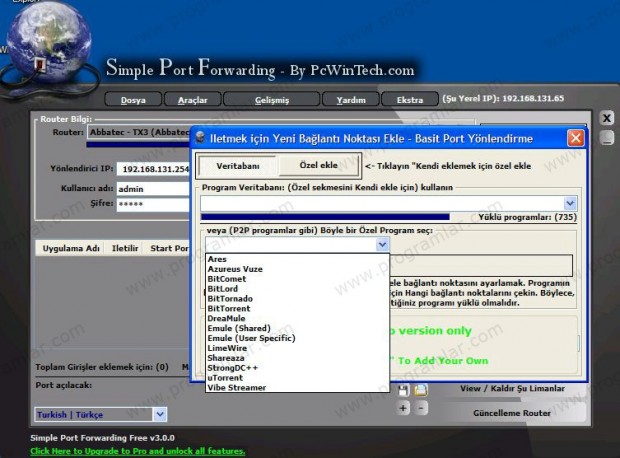Screen dimensions: 620x458
Task: Choose Shareaza from the list
Action: [x=297, y=358]
